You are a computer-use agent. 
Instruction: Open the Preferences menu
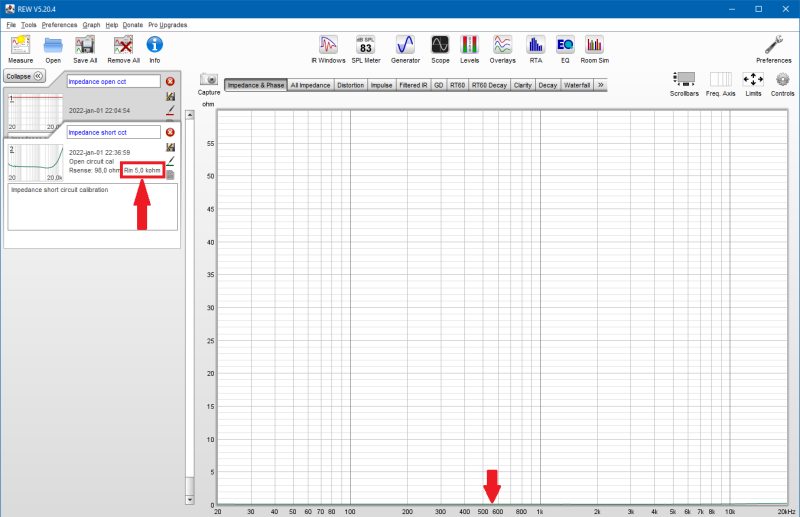(59, 24)
